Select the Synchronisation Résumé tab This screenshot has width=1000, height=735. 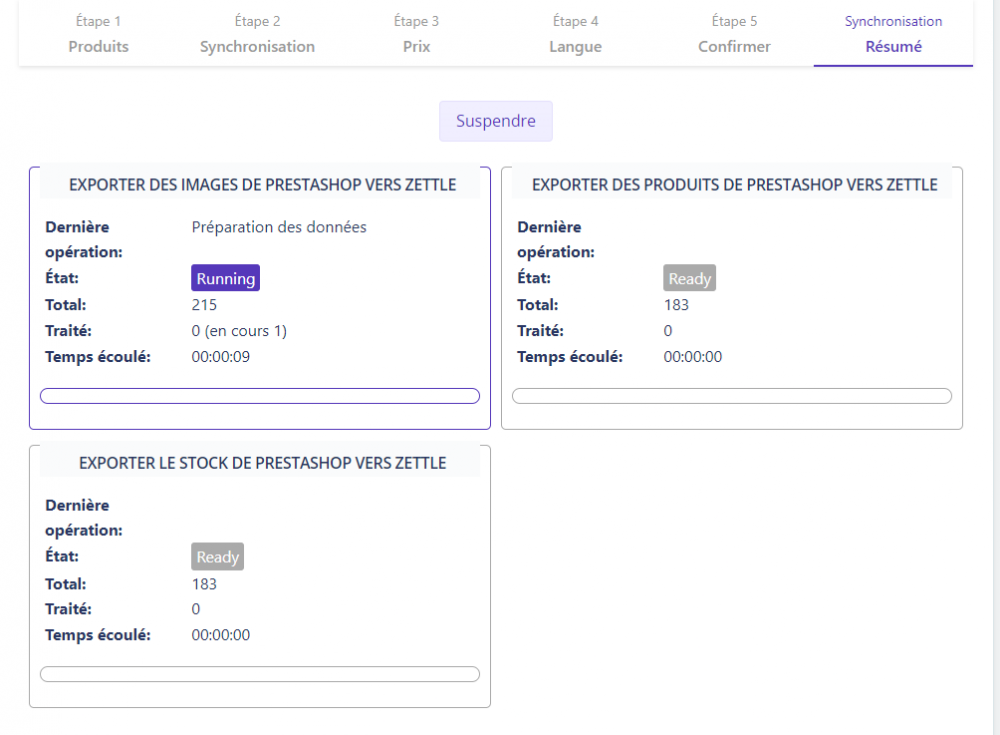pyautogui.click(x=893, y=34)
